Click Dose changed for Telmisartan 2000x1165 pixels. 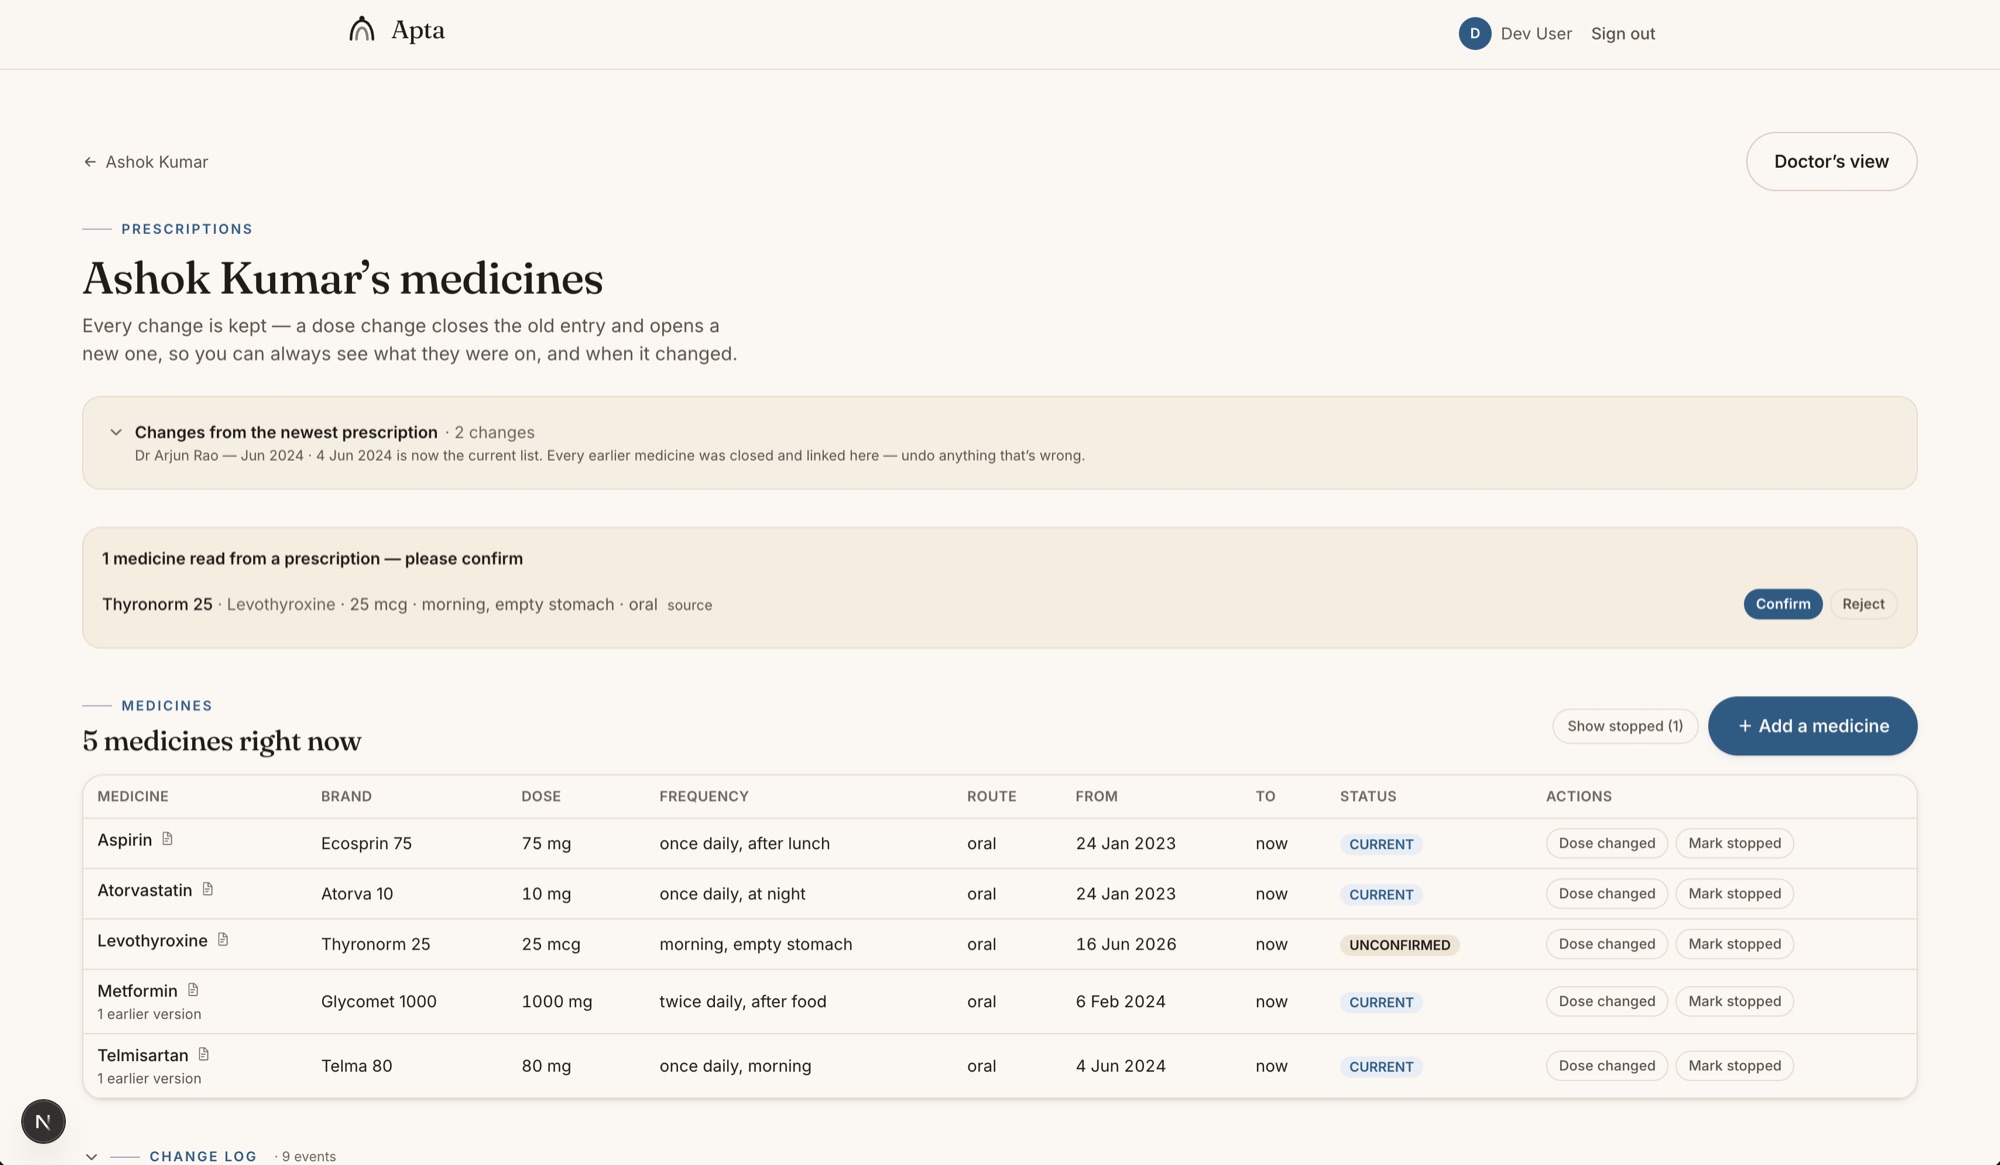[1607, 1066]
